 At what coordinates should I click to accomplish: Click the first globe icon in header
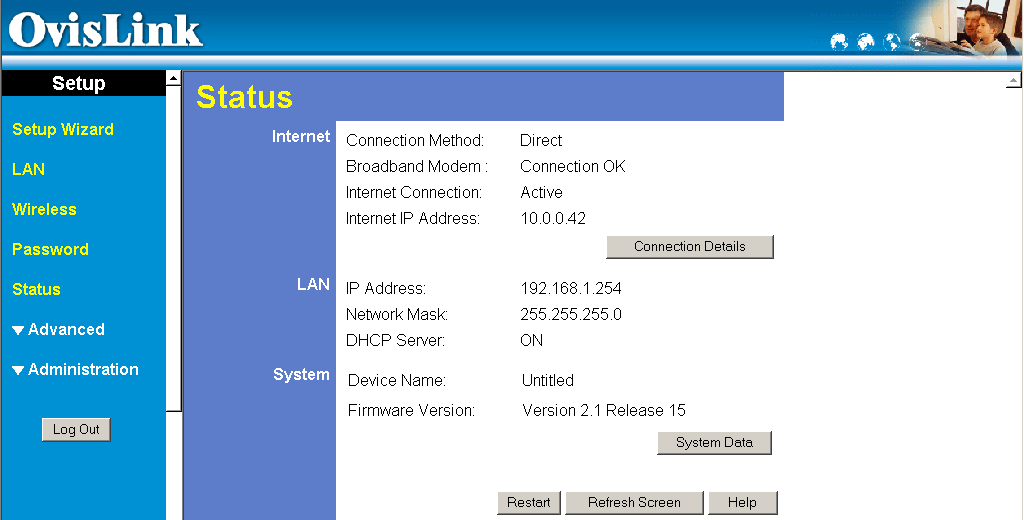tap(839, 42)
